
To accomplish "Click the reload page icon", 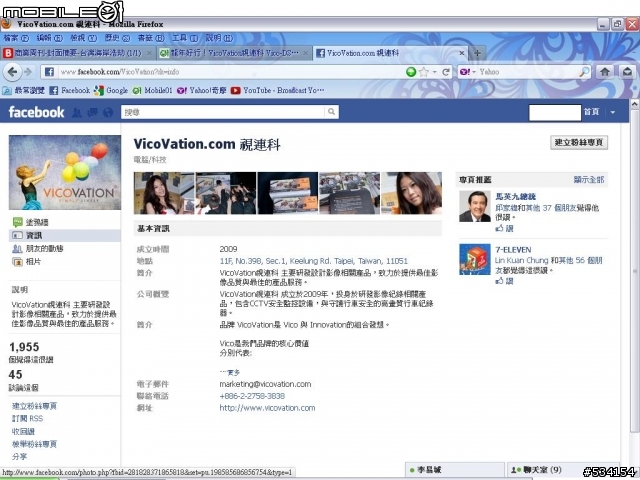I will pyautogui.click(x=446, y=72).
